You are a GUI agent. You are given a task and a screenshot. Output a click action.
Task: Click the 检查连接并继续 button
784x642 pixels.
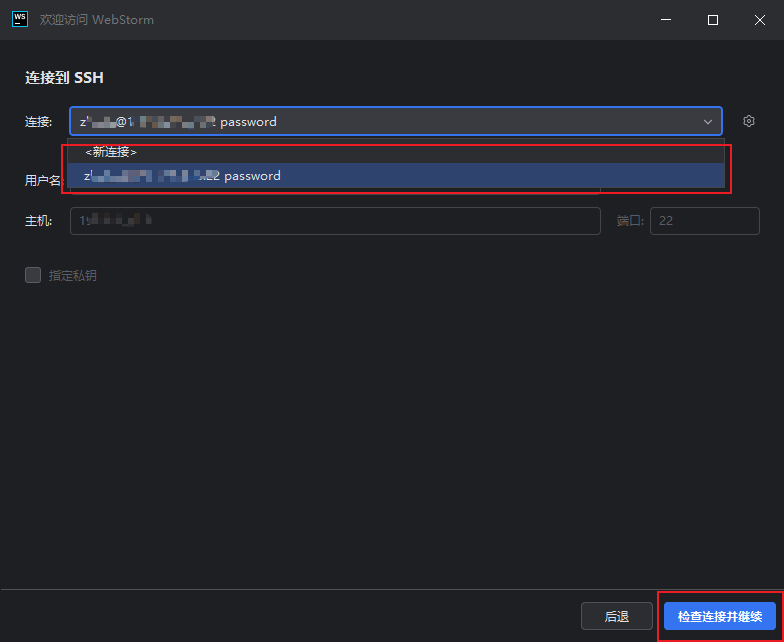(719, 616)
